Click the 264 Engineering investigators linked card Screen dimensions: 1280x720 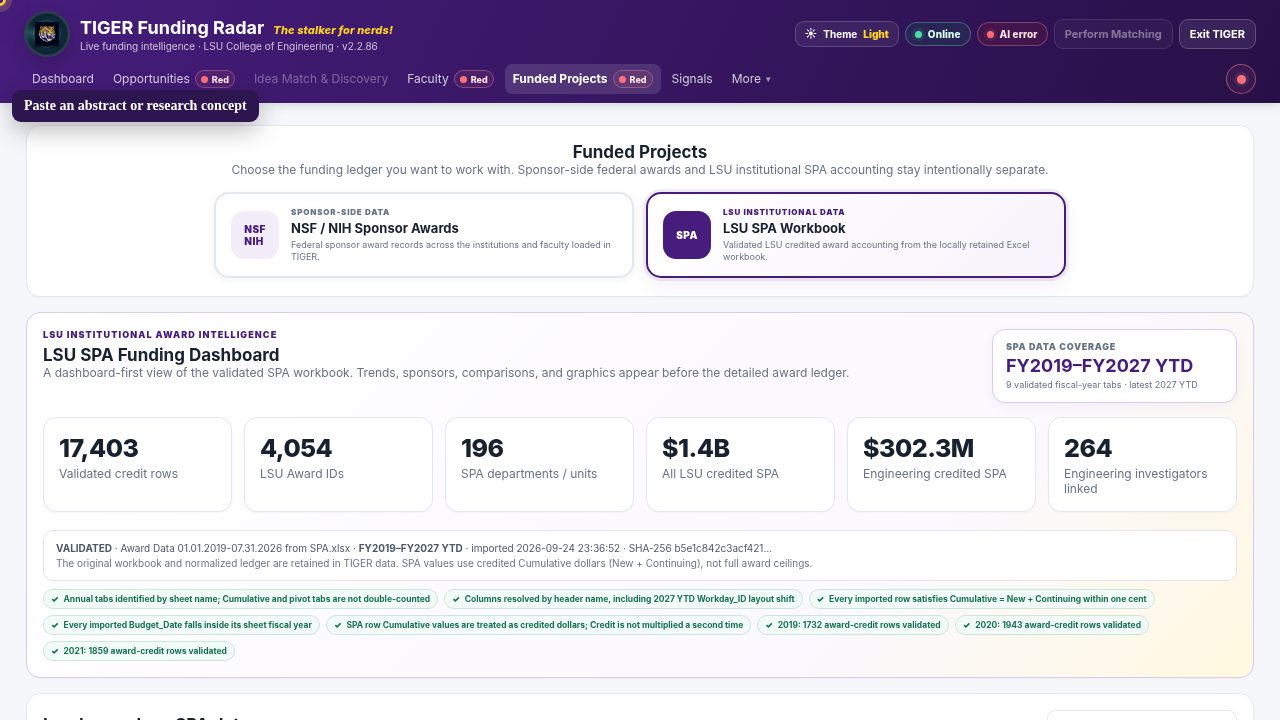[x=1143, y=465]
